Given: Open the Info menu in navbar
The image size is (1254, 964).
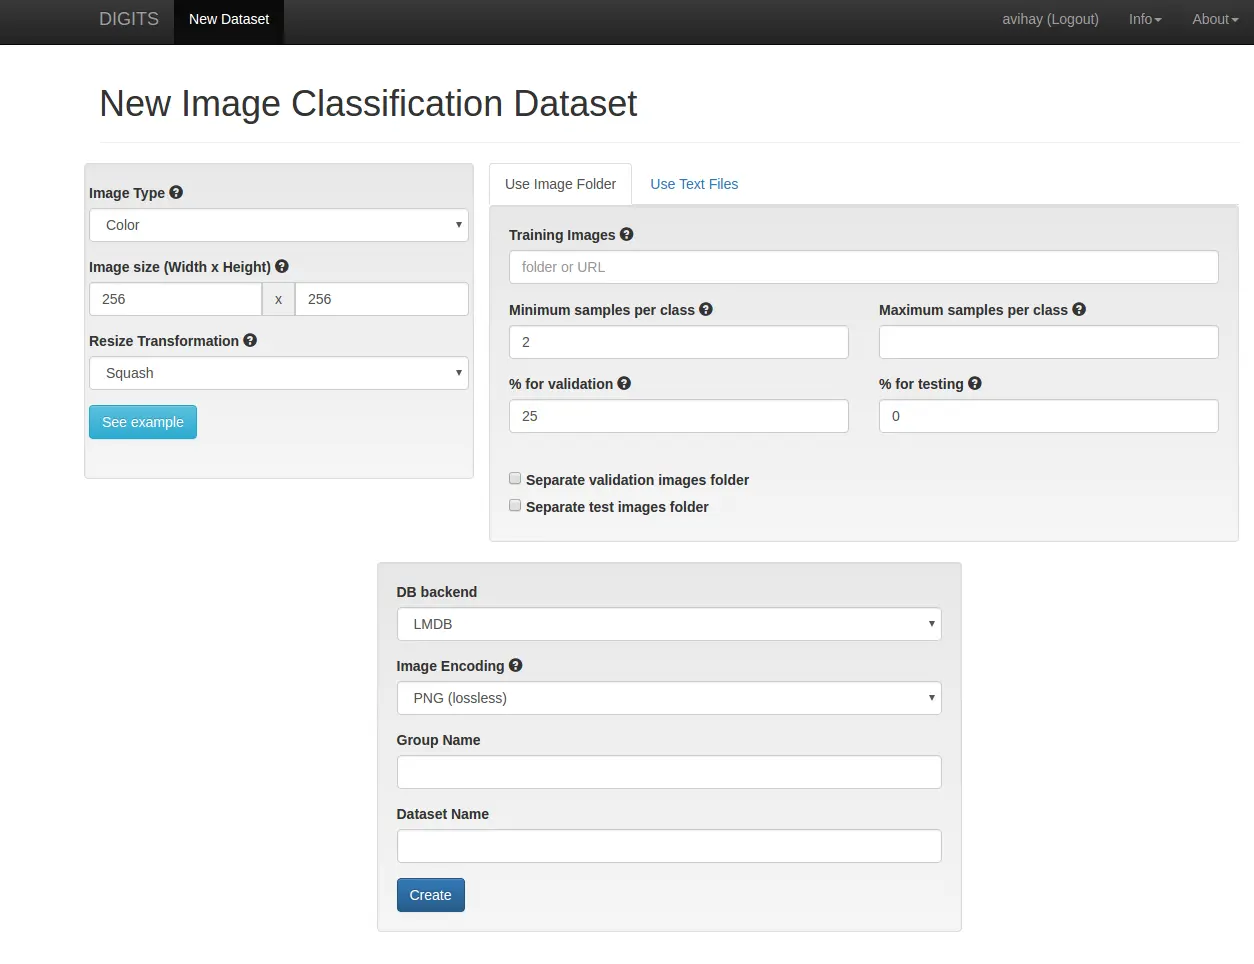Looking at the screenshot, I should pyautogui.click(x=1145, y=19).
